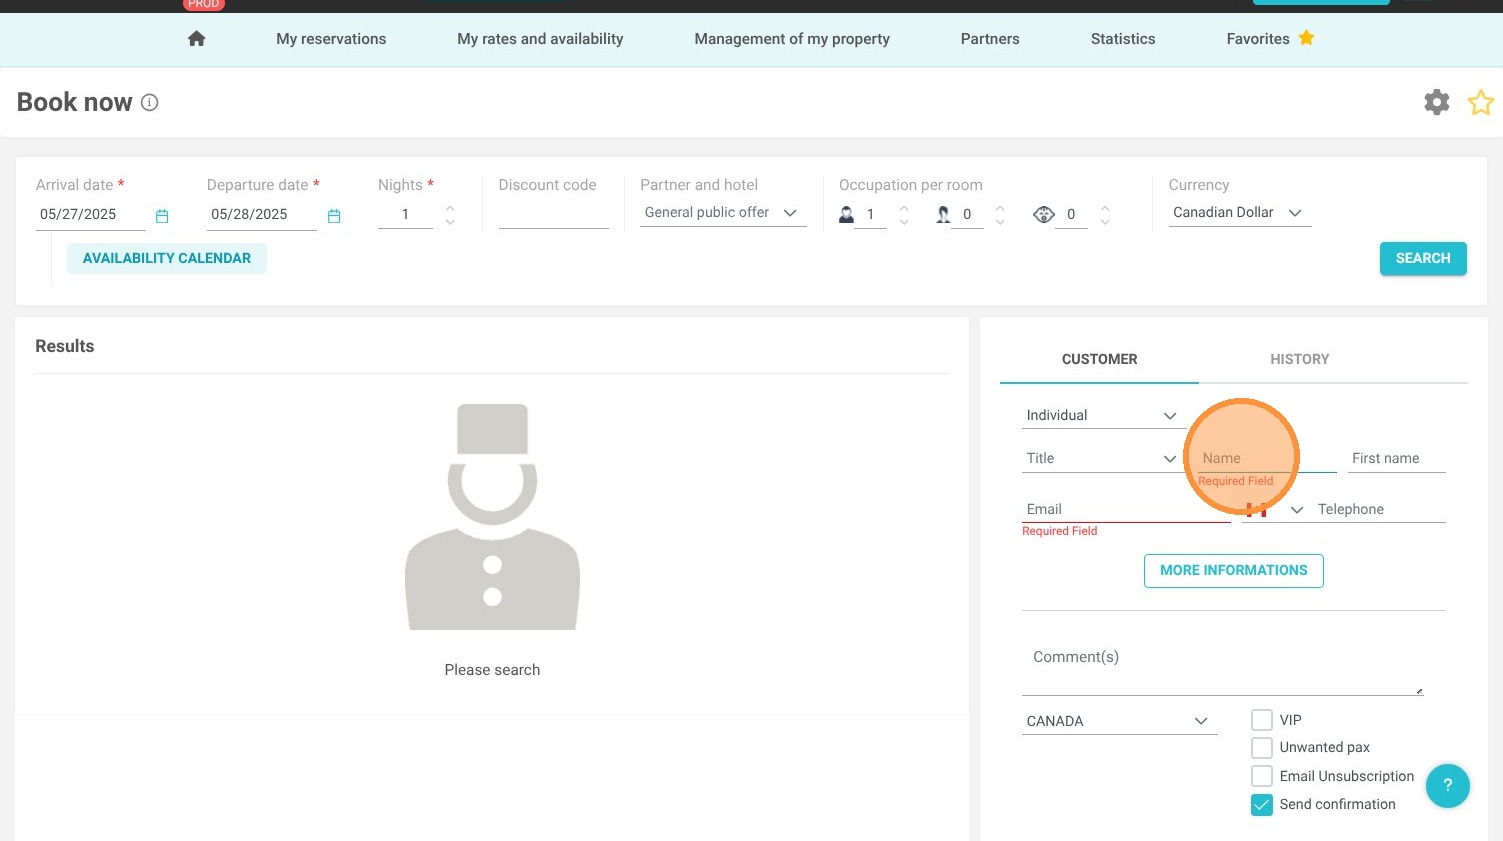Tick the Unwanted pax checkbox
Image resolution: width=1503 pixels, height=841 pixels.
pyautogui.click(x=1262, y=747)
